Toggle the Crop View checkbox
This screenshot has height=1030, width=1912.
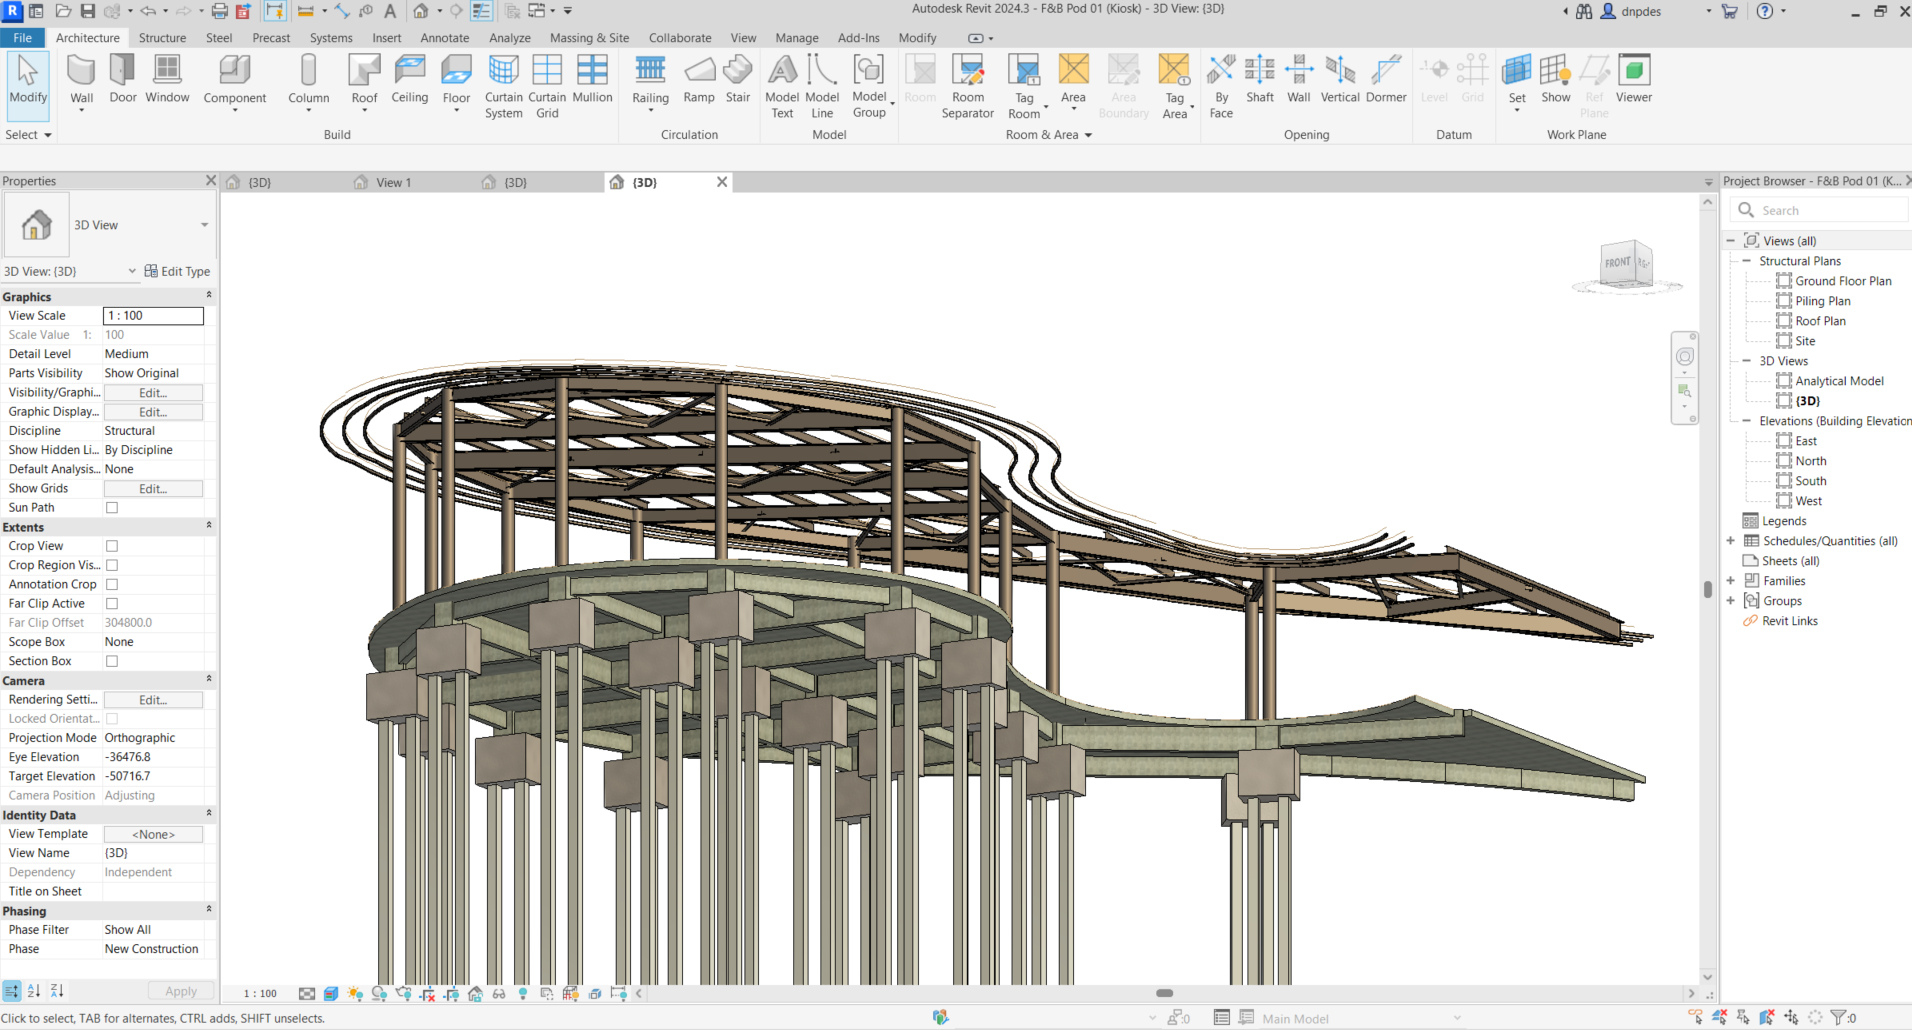coord(112,546)
